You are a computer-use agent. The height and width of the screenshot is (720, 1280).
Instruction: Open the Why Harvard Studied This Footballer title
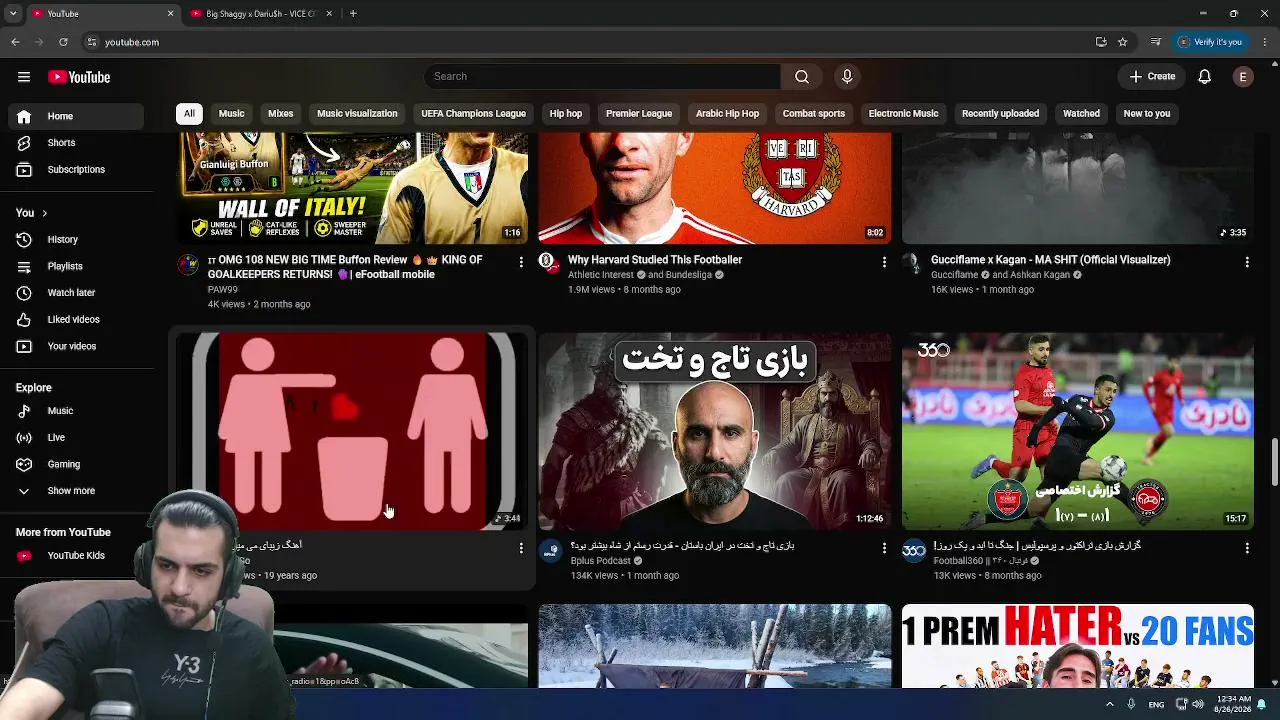coord(655,260)
